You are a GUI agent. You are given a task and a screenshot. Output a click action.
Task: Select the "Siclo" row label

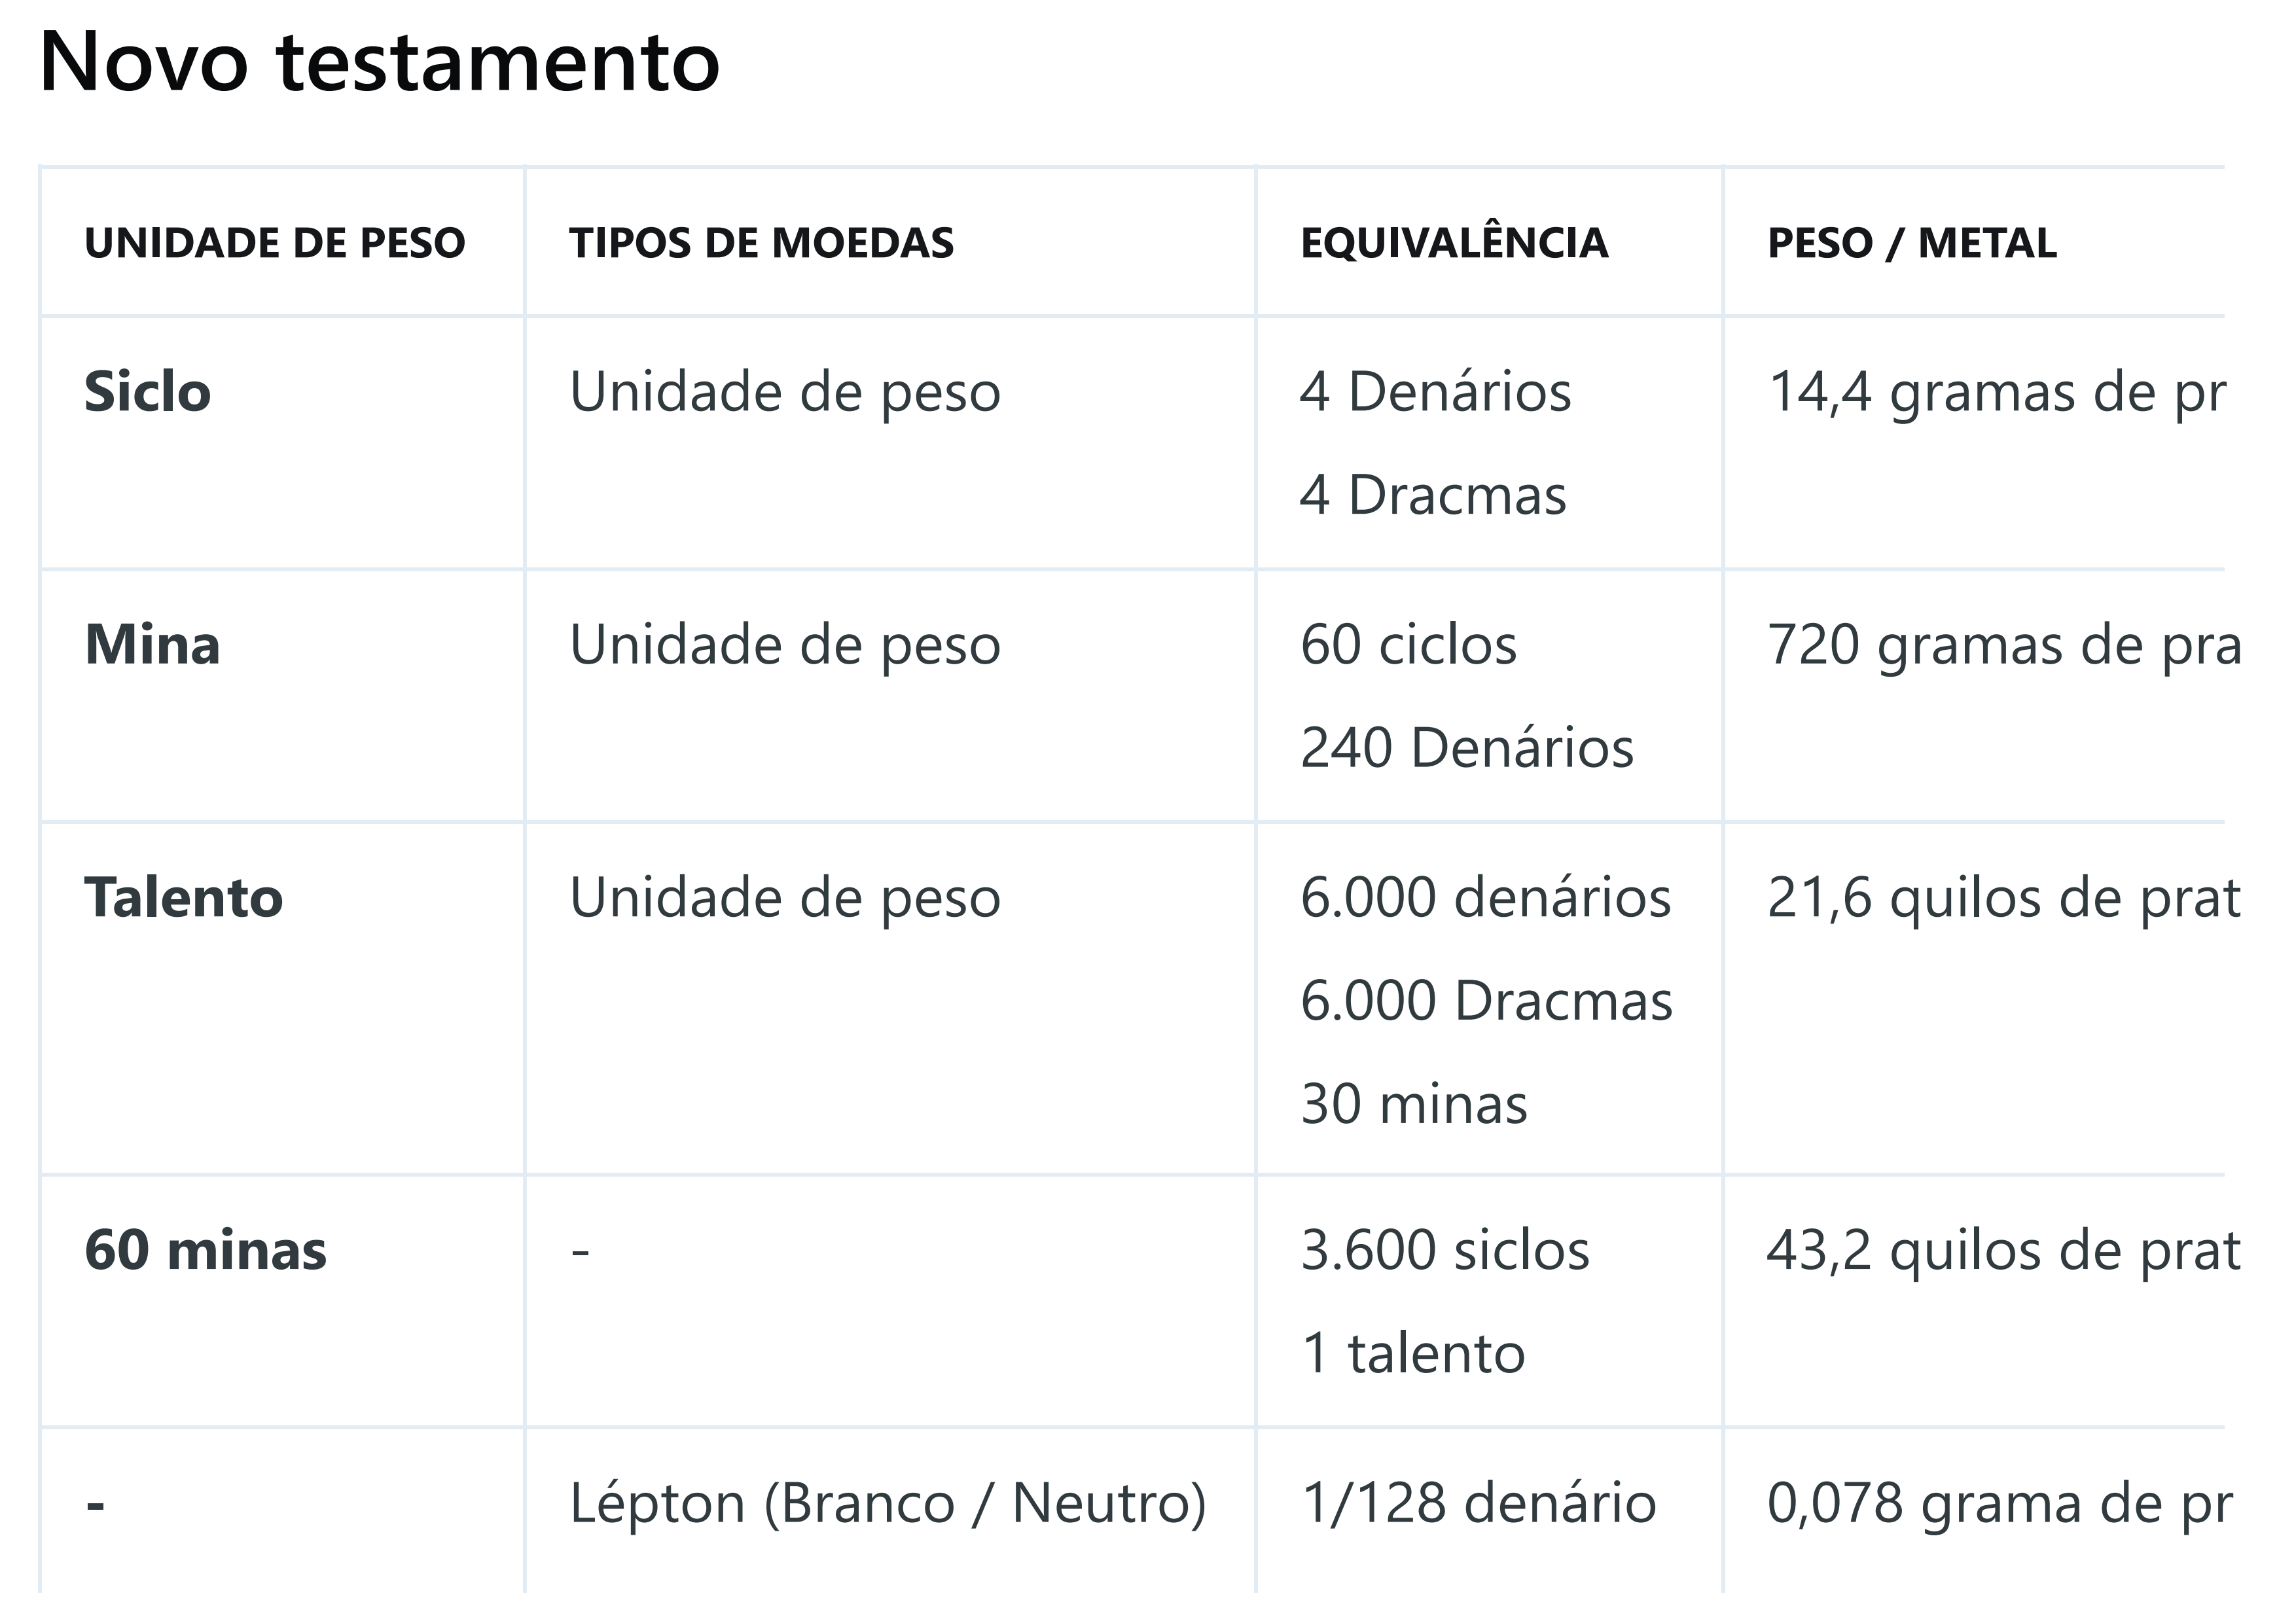point(148,392)
